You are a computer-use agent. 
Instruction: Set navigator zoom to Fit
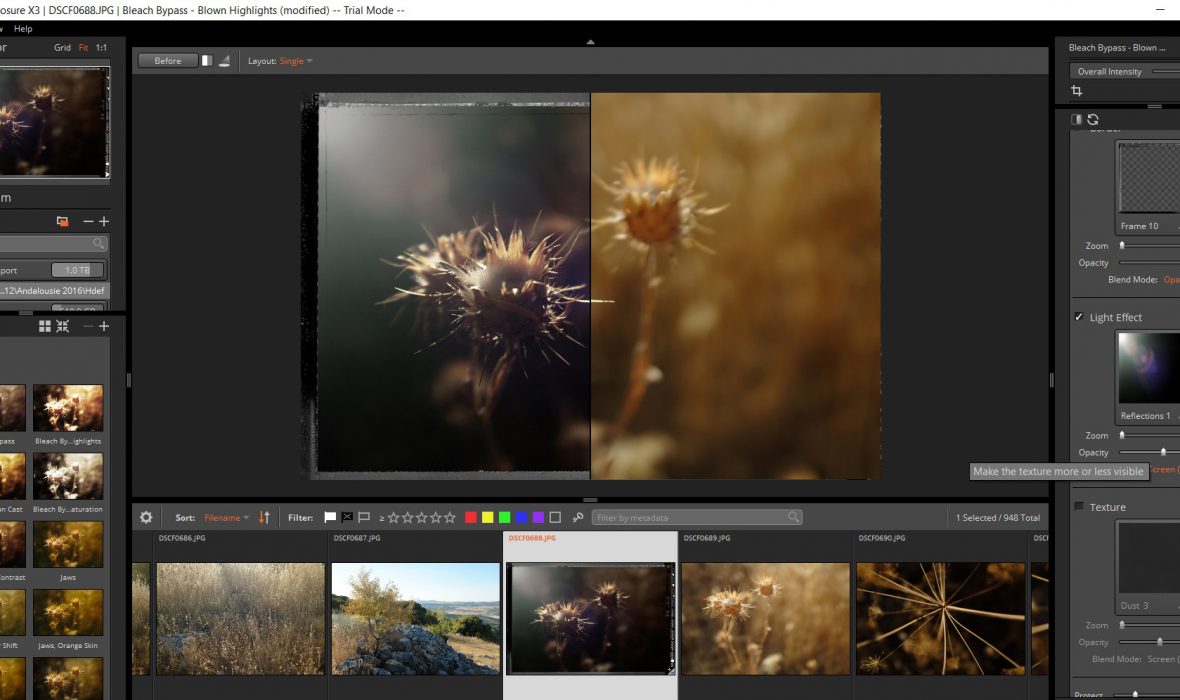(84, 47)
